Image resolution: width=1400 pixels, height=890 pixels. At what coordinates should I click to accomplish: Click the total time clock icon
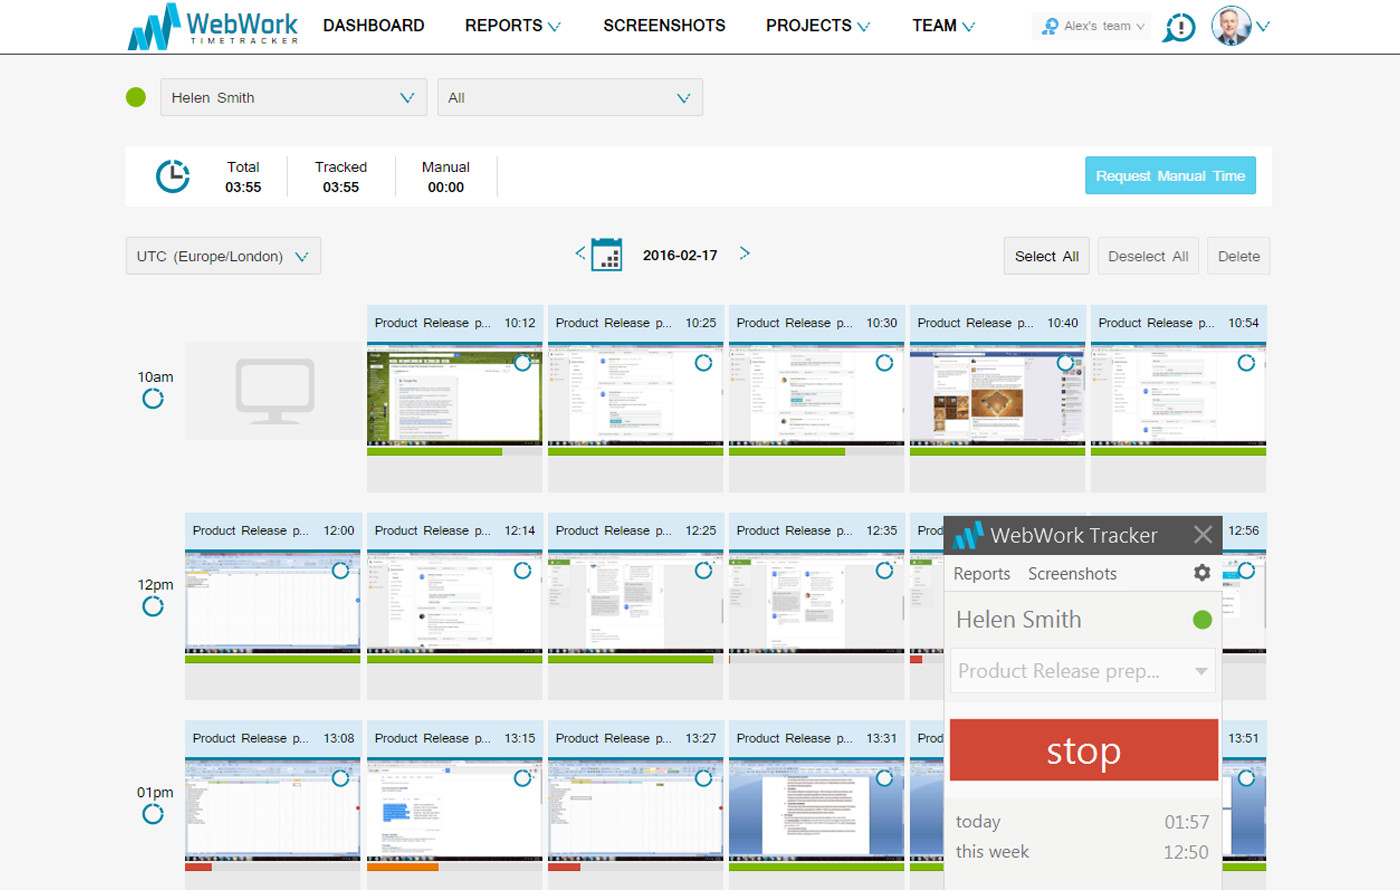(x=173, y=176)
